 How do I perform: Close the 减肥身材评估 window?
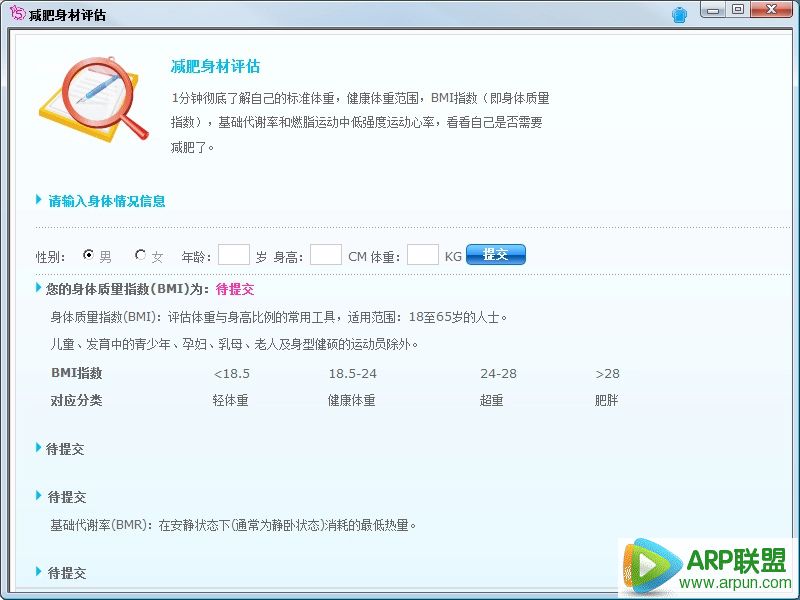pos(771,10)
